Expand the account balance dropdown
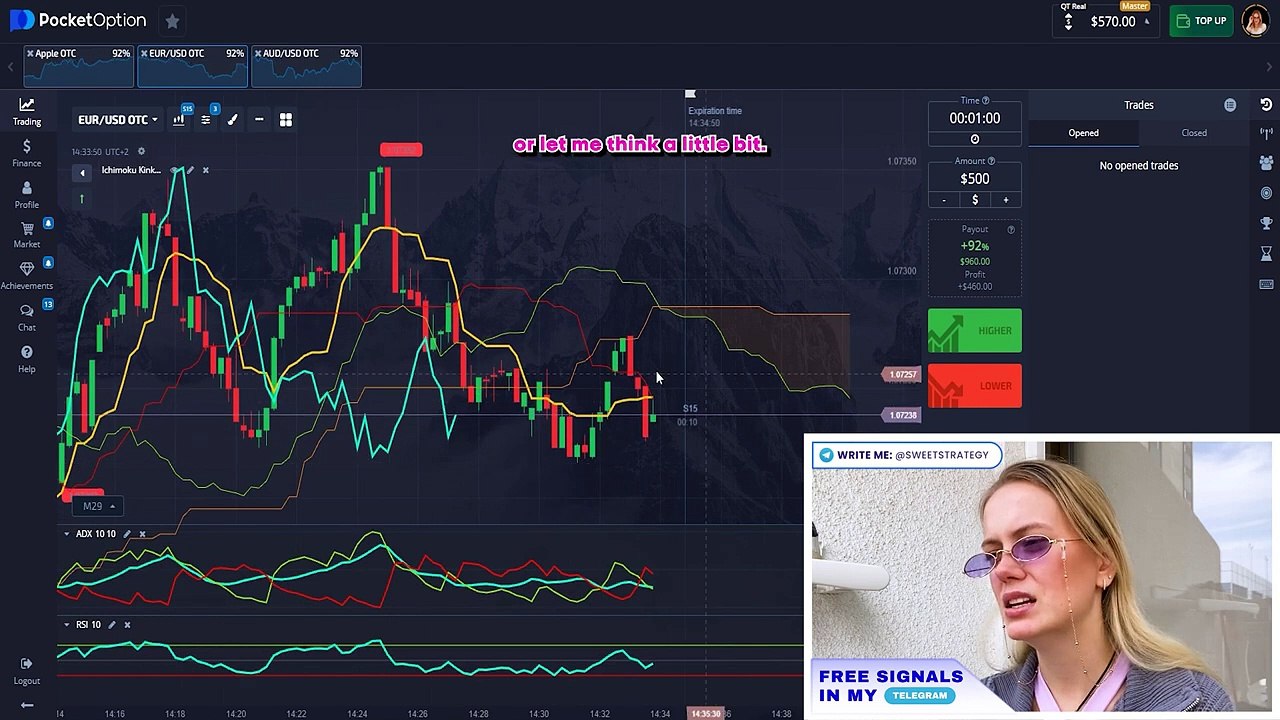Viewport: 1280px width, 720px height. 1147,21
